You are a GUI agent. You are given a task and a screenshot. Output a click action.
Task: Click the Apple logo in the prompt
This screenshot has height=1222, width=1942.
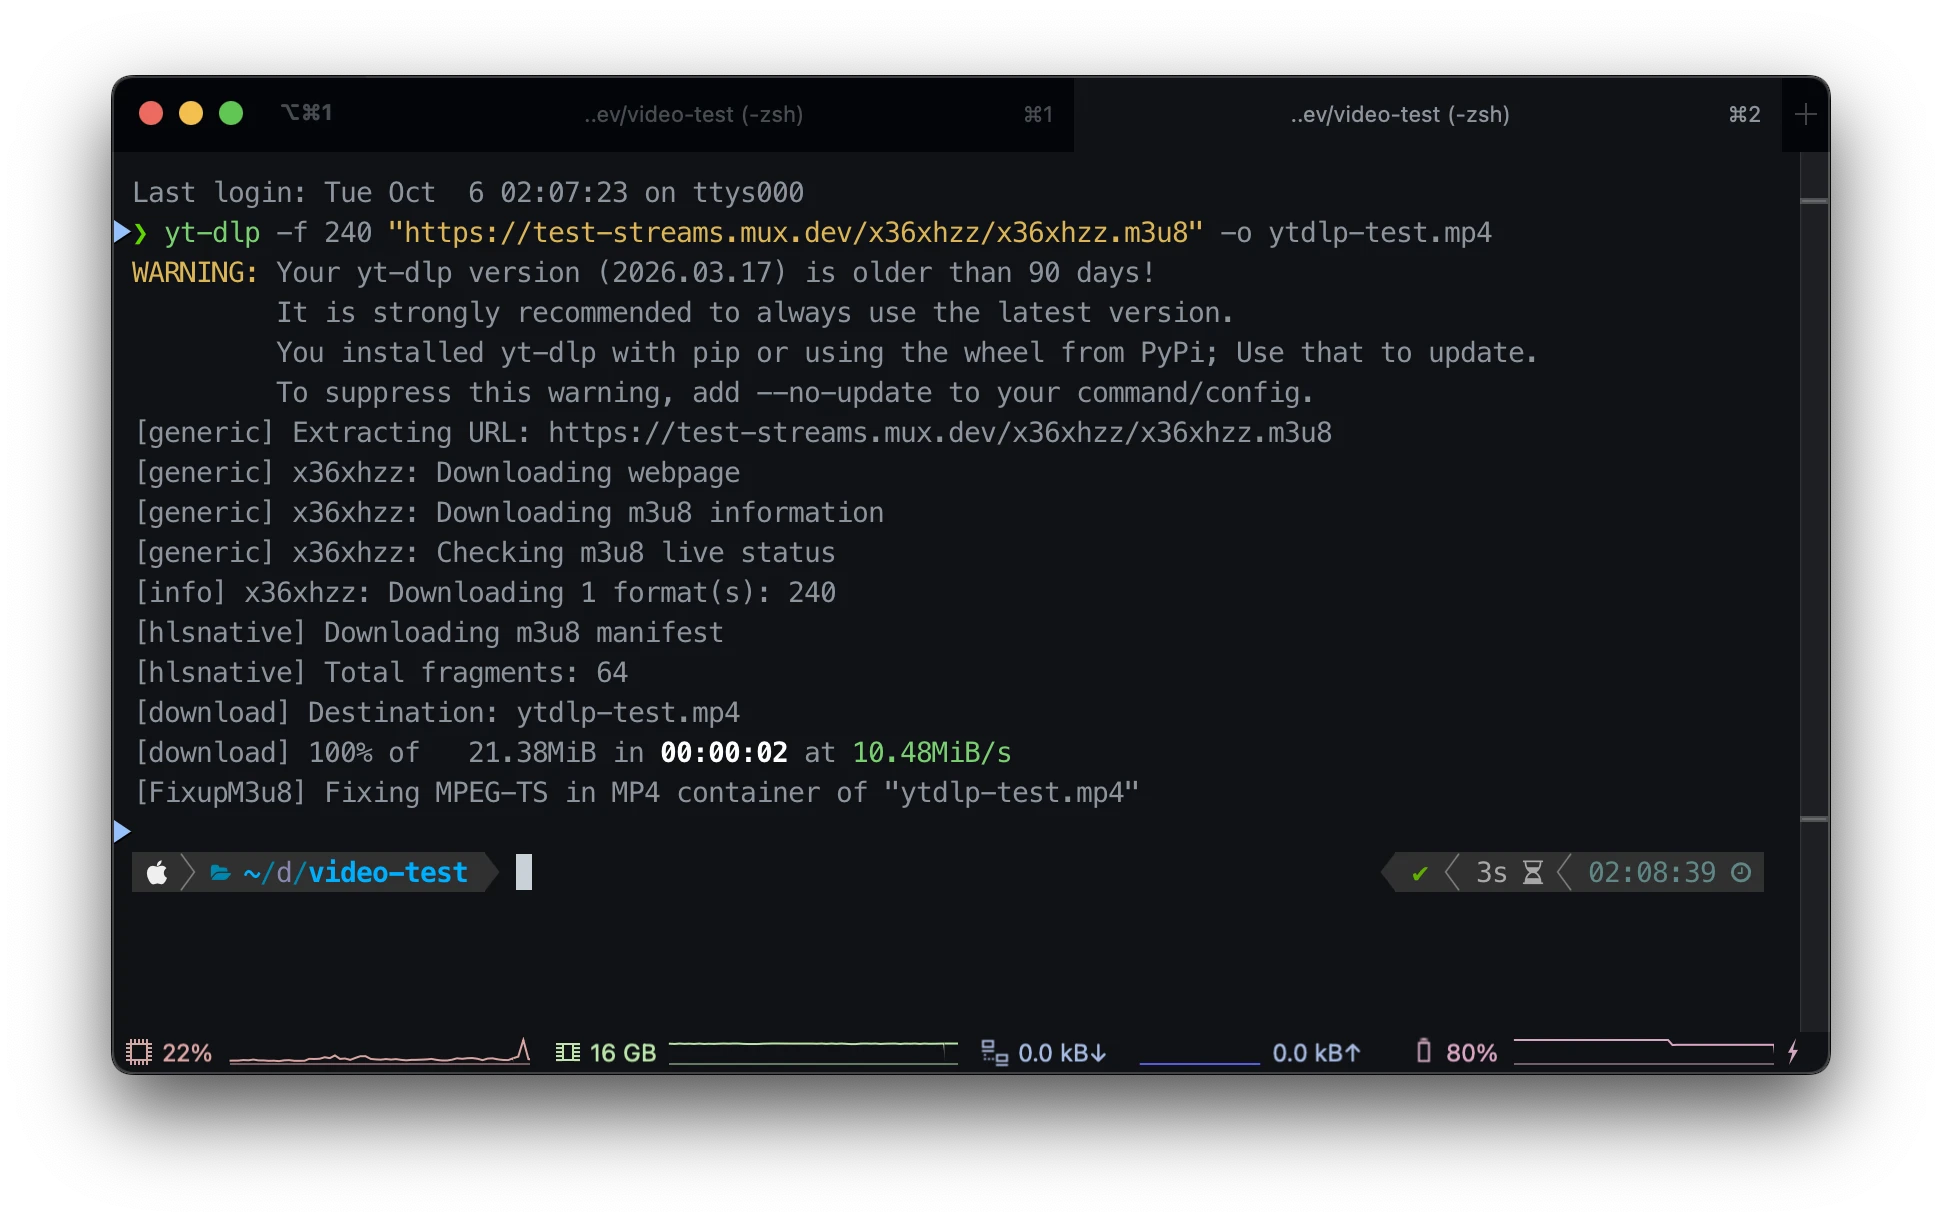coord(157,873)
